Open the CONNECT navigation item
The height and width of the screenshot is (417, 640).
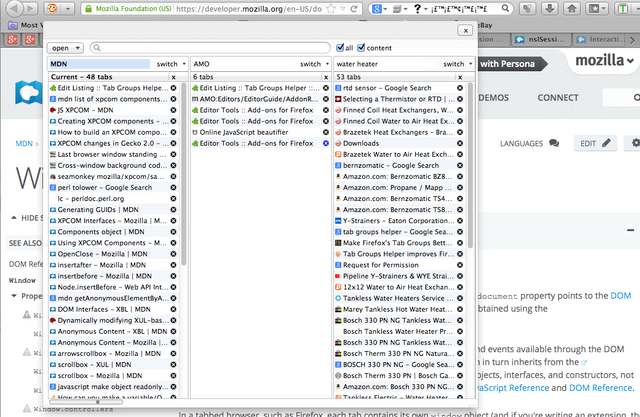coord(558,98)
